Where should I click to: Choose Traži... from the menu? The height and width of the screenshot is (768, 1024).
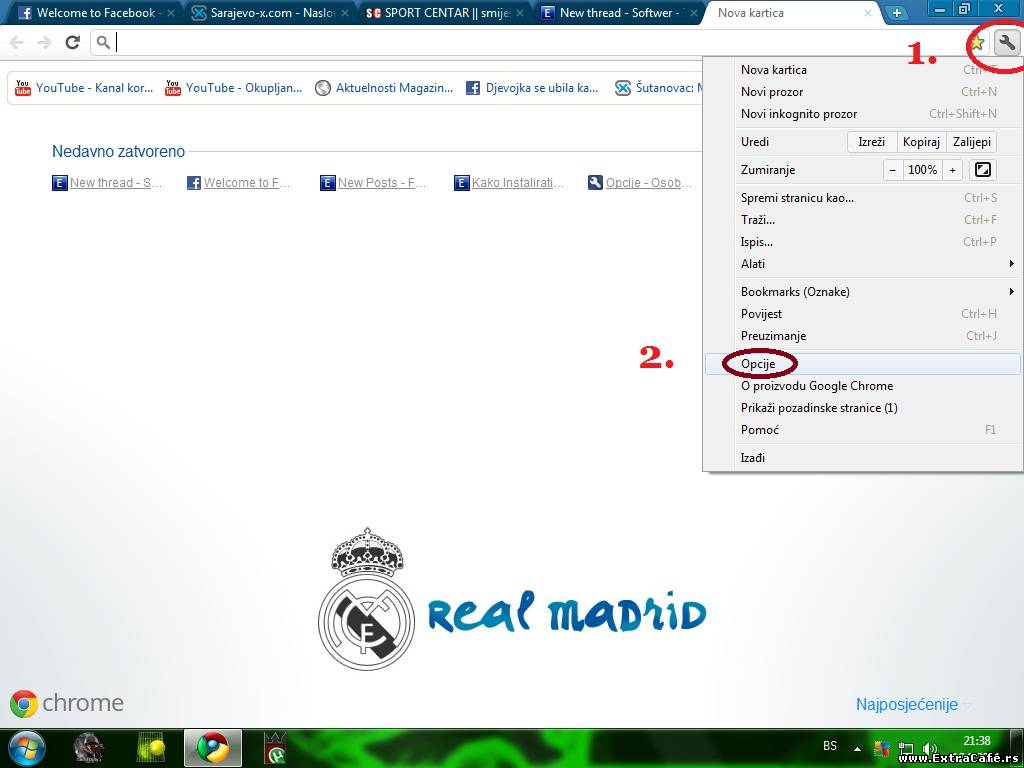point(863,220)
